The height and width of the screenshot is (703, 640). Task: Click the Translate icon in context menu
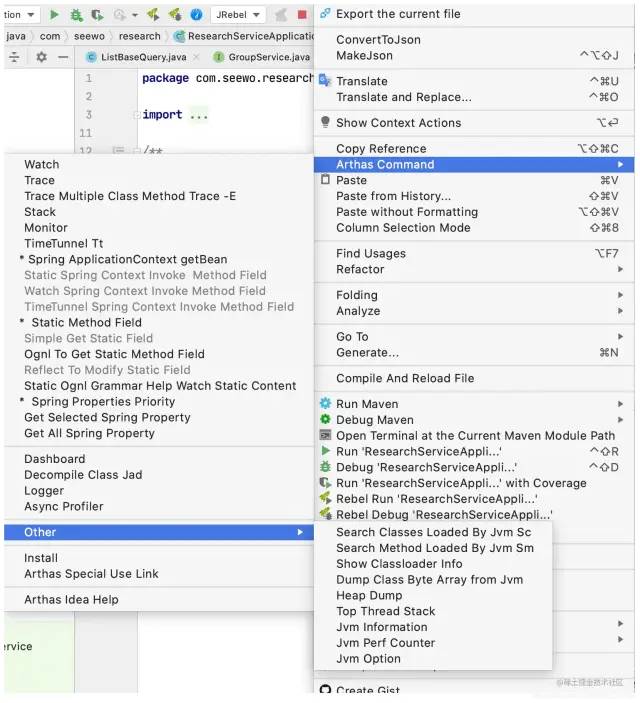(325, 81)
